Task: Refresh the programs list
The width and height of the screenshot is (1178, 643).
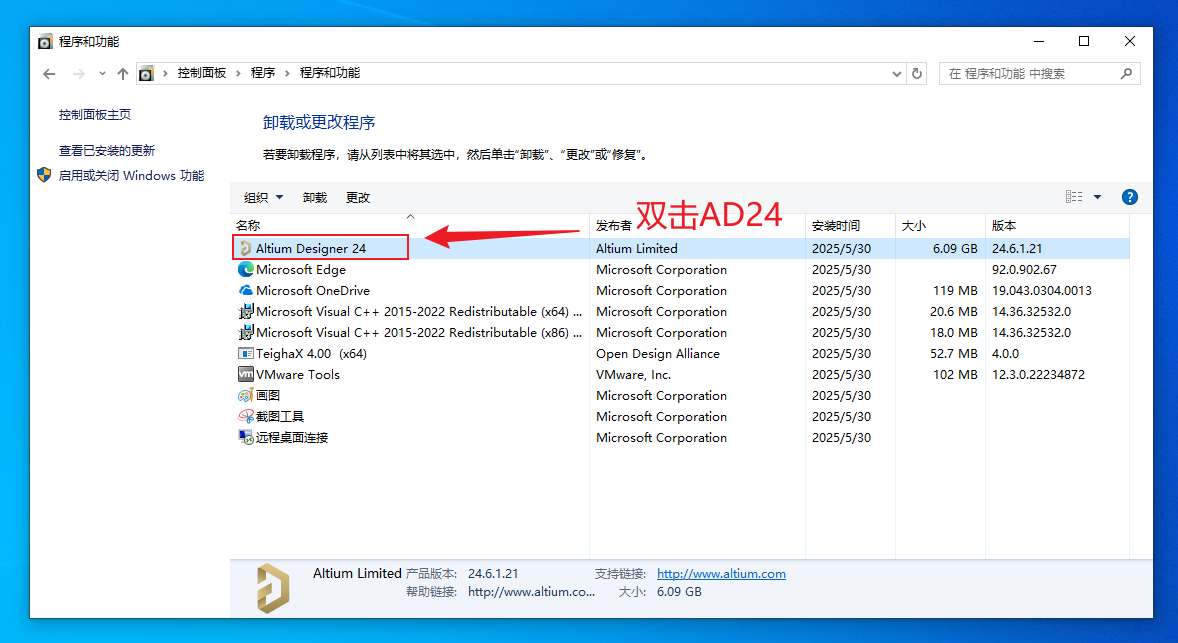Action: tap(917, 74)
